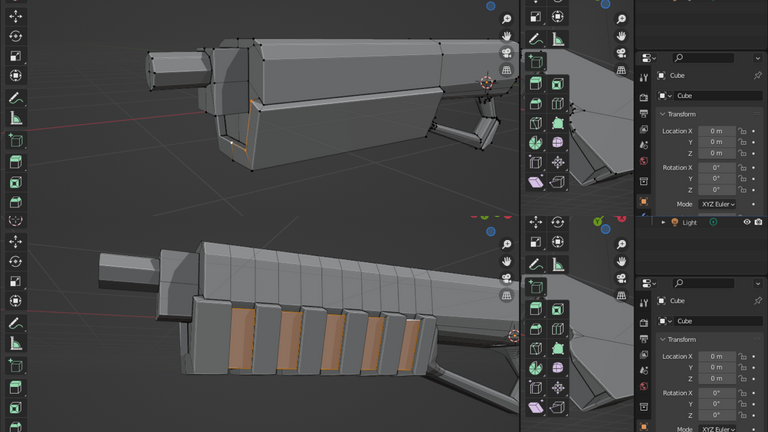Select the Rotate tool in the lower-right viewport
Image resolution: width=768 pixels, height=432 pixels.
click(x=557, y=222)
